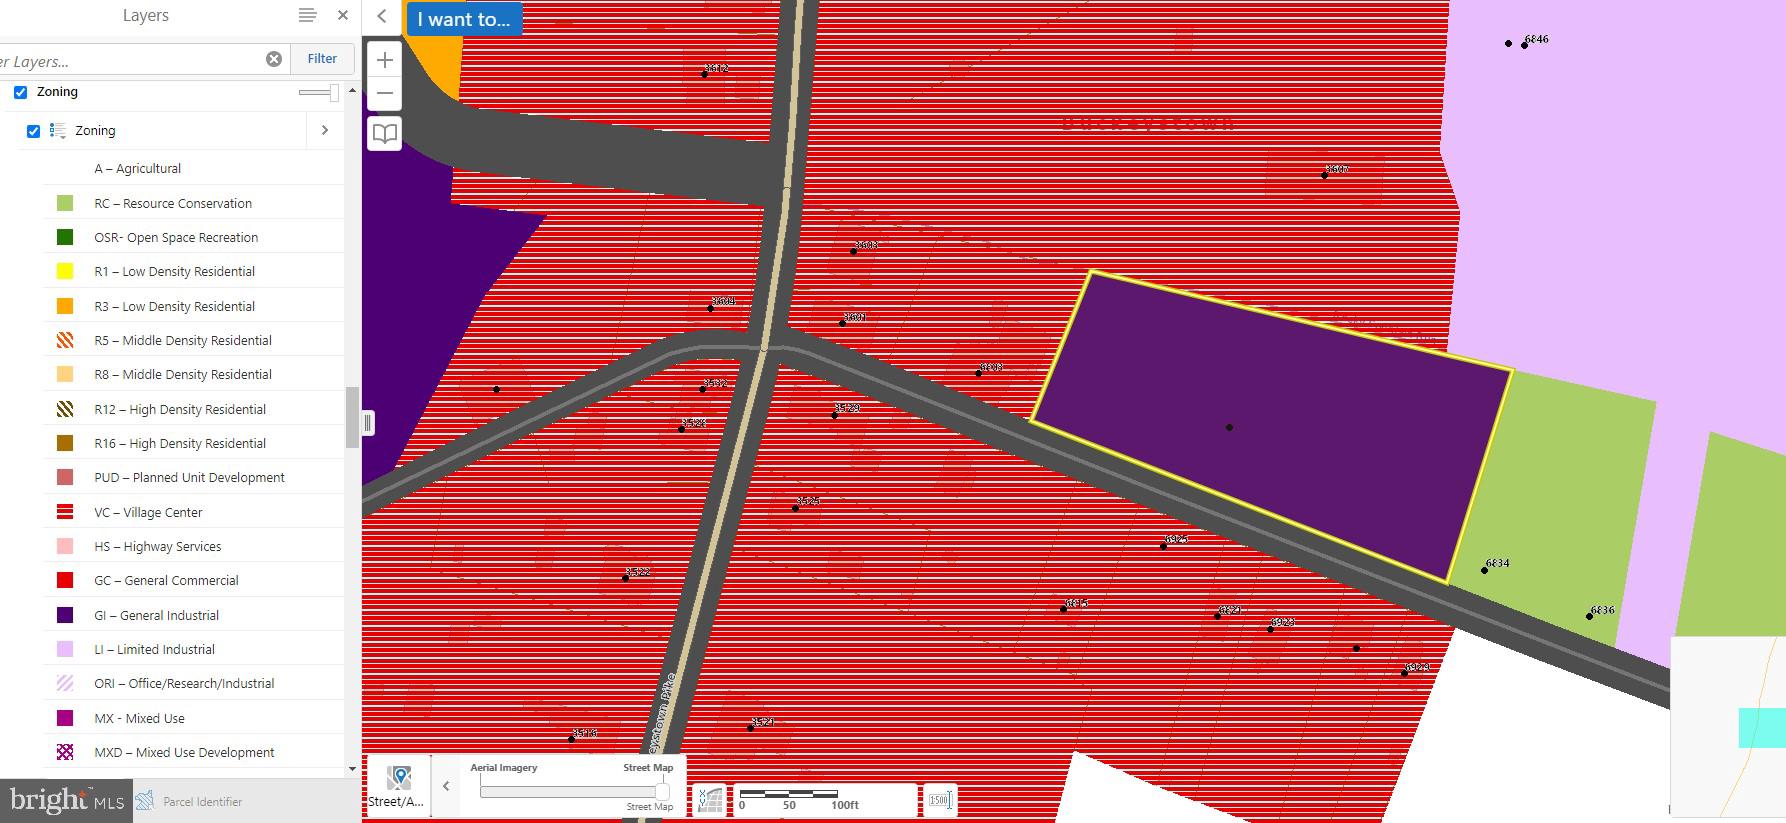Zoom out with the minus button
Viewport: 1786px width, 823px height.
[385, 94]
